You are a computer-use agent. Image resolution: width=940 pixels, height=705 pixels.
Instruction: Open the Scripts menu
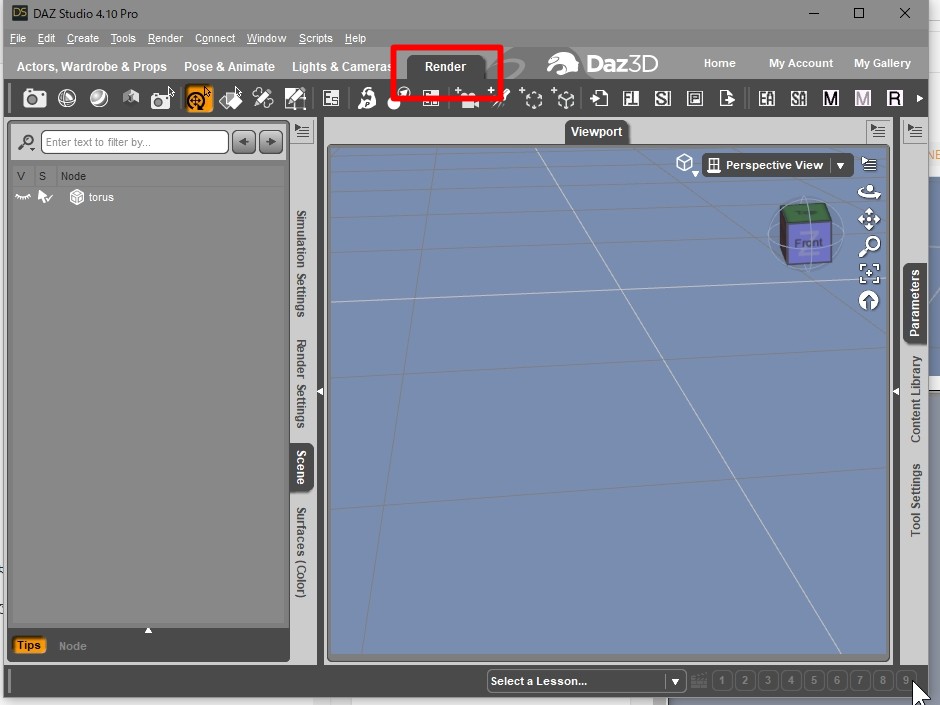(x=315, y=38)
